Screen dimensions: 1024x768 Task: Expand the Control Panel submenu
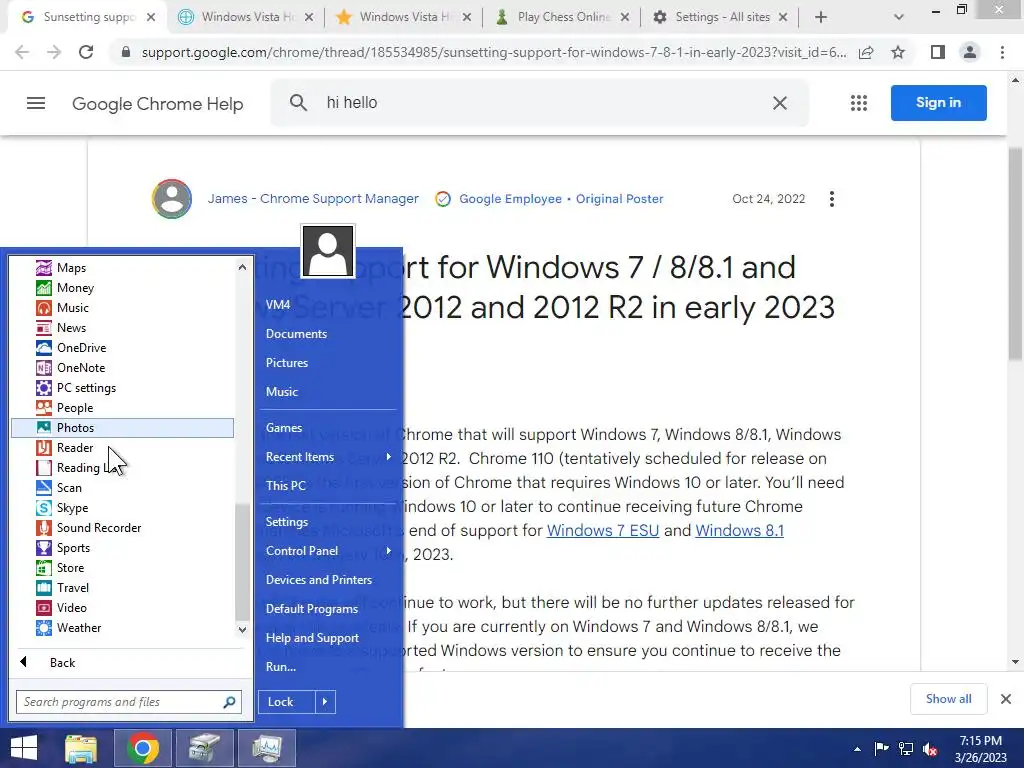click(x=328, y=551)
